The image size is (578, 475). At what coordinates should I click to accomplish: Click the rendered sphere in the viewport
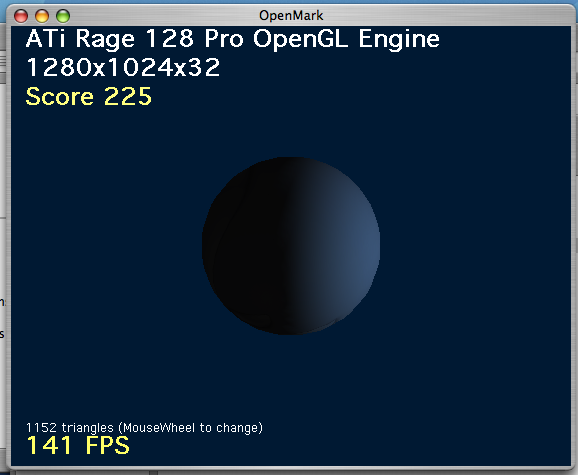coord(291,246)
